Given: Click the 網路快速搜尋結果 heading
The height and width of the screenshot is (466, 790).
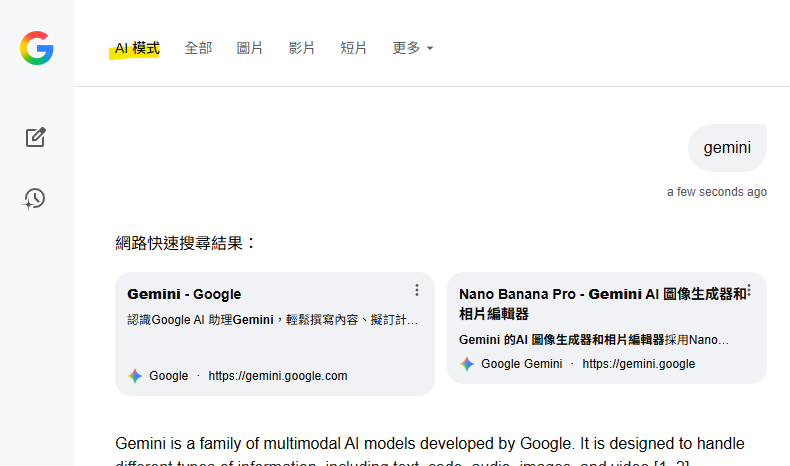Looking at the screenshot, I should (x=185, y=243).
